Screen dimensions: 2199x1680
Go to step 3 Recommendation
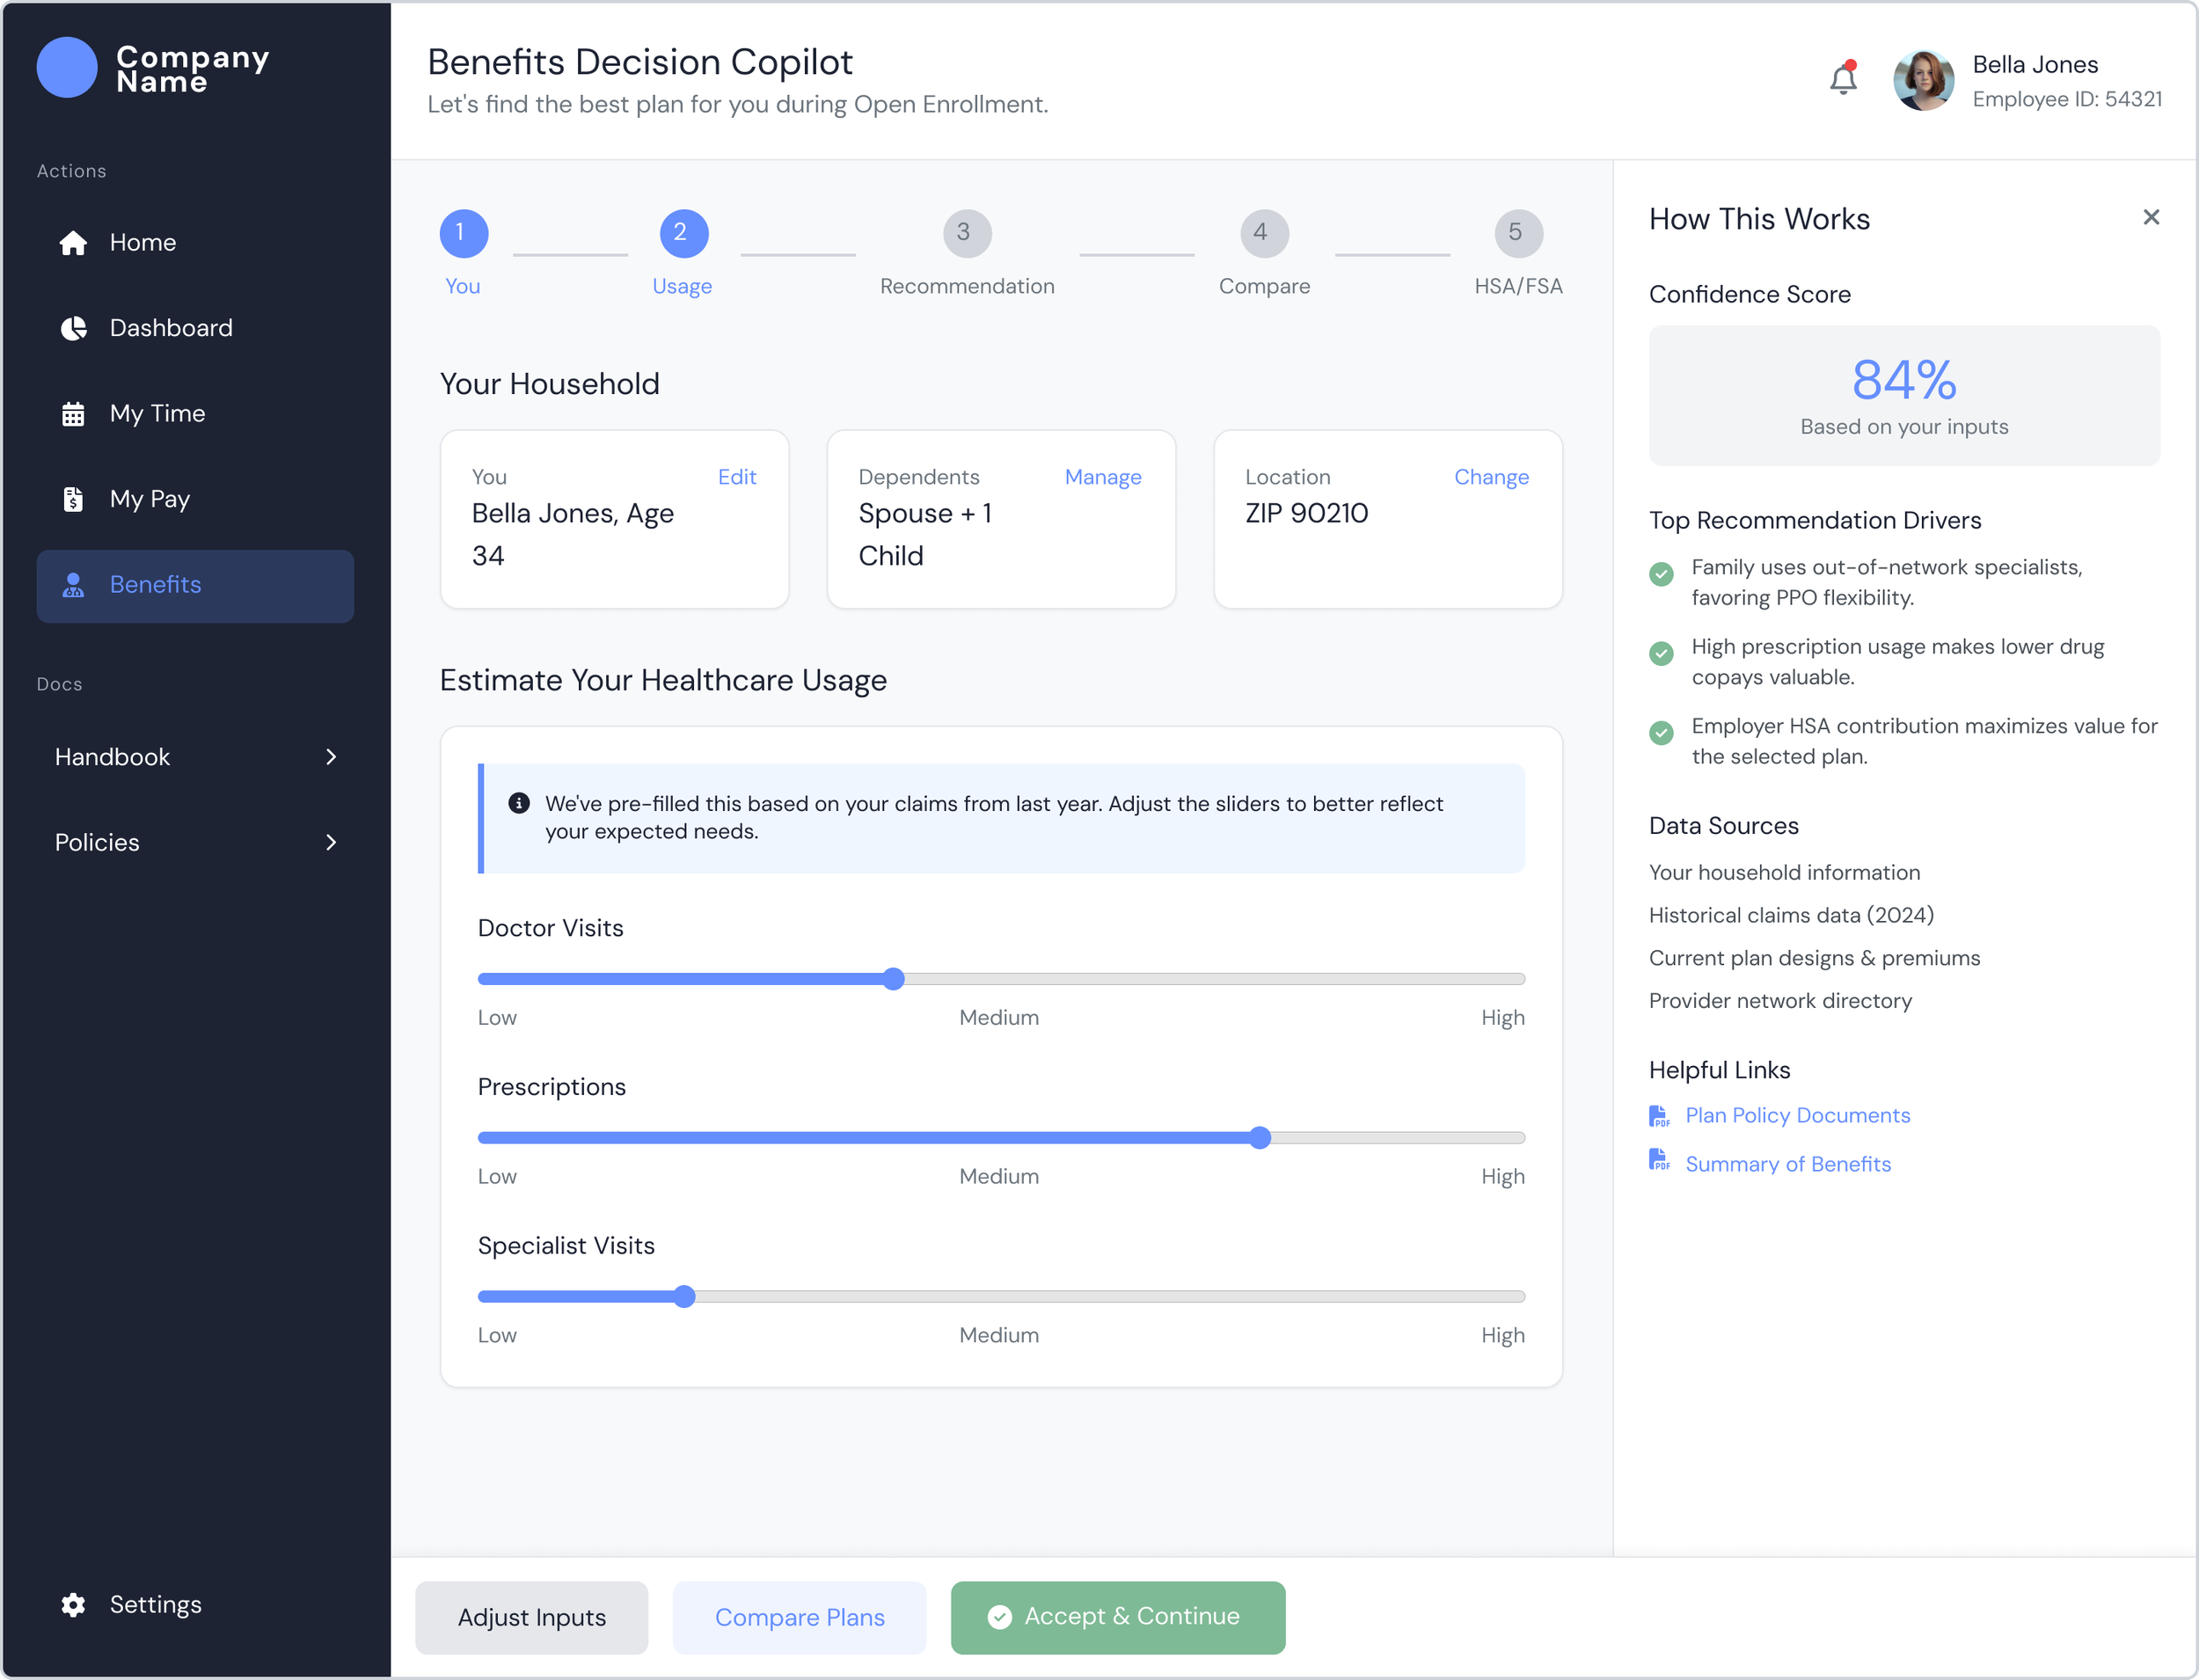point(966,233)
